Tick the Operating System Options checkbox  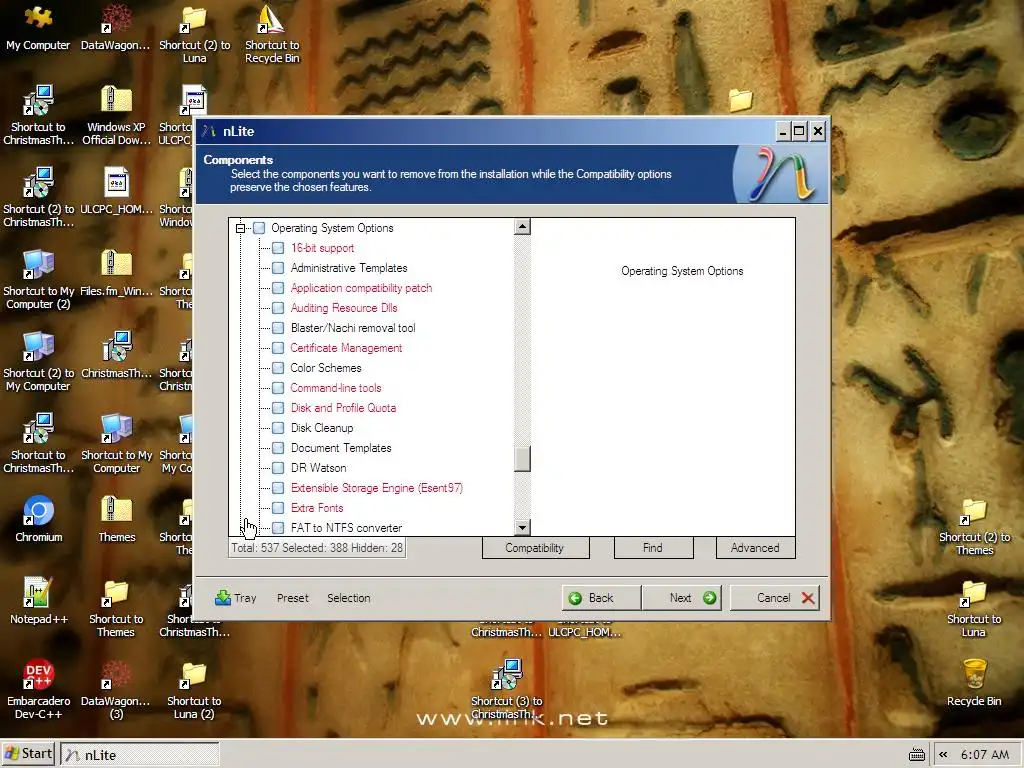259,228
